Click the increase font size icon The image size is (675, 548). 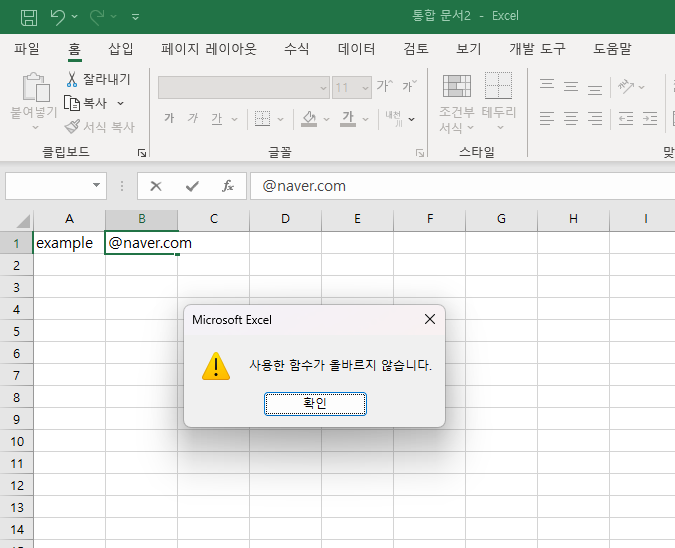(384, 86)
